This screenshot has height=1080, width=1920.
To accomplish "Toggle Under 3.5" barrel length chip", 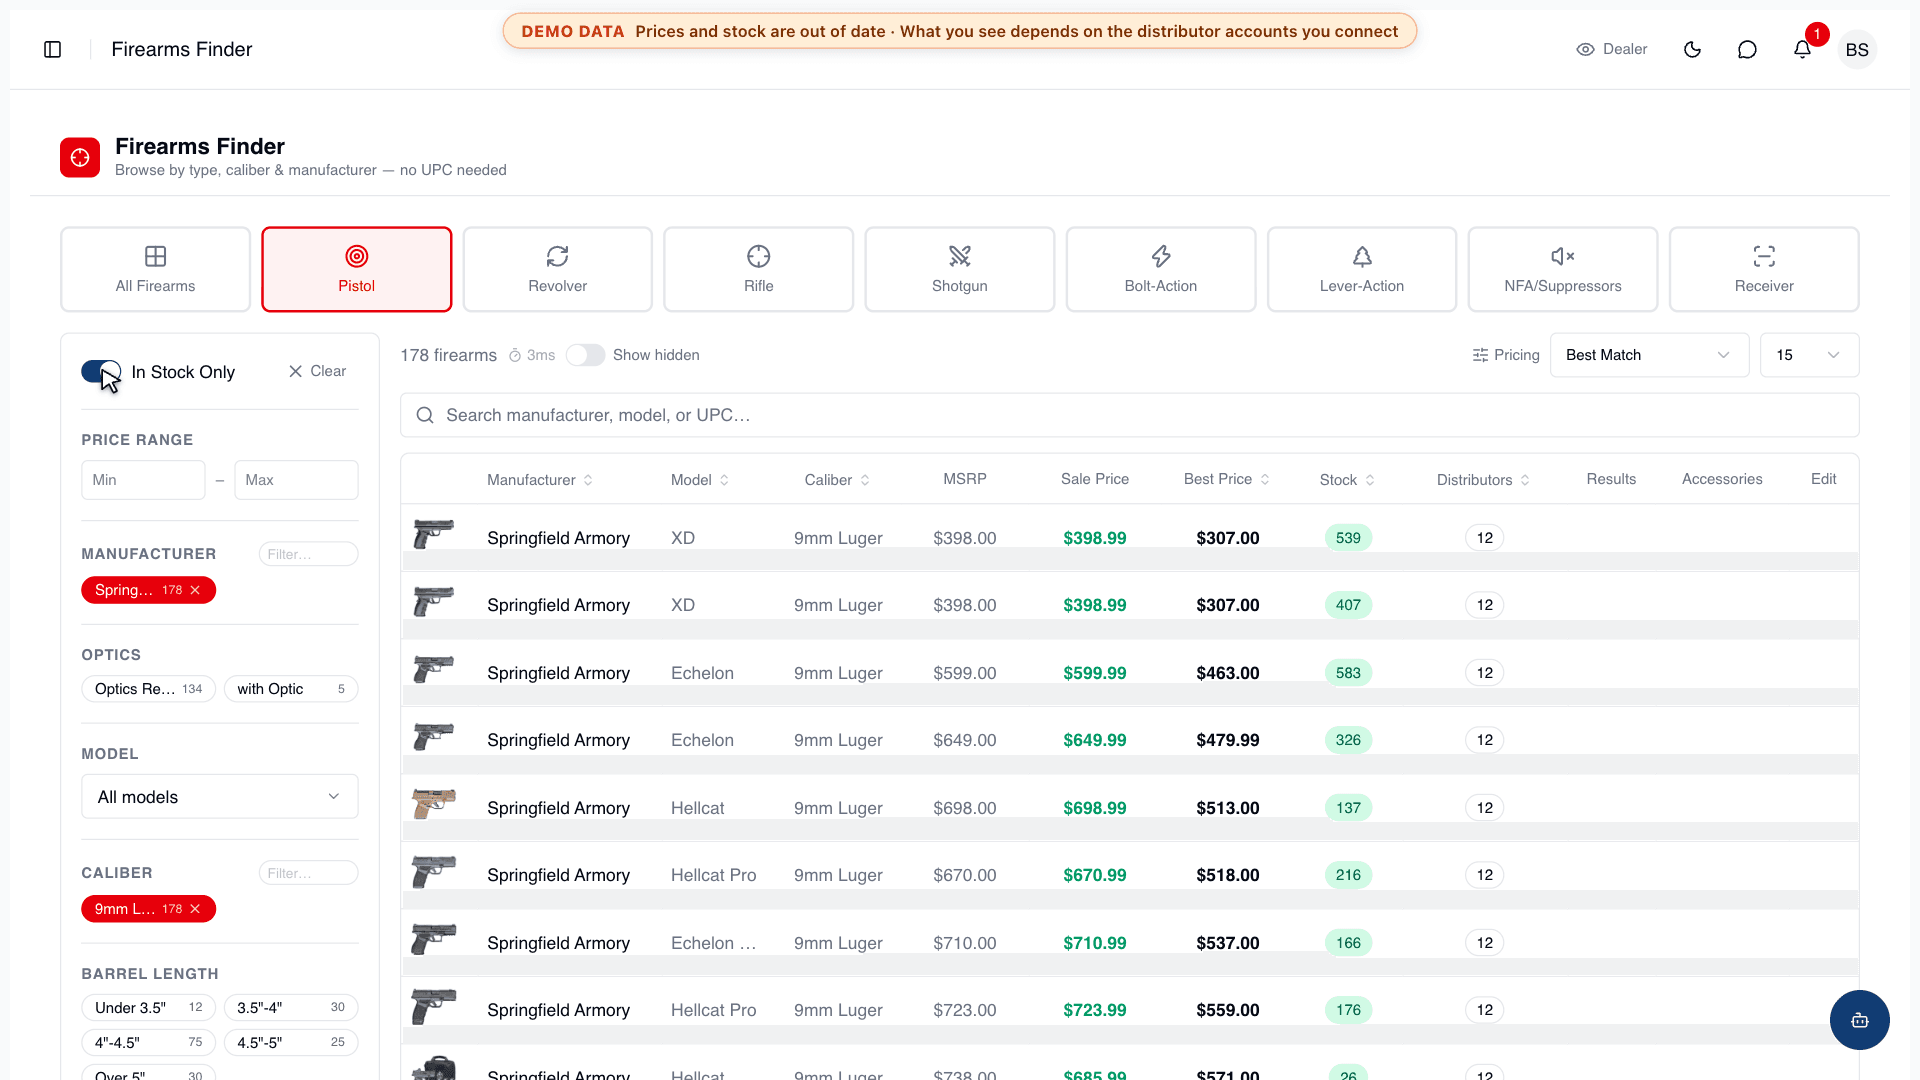I will 148,1007.
